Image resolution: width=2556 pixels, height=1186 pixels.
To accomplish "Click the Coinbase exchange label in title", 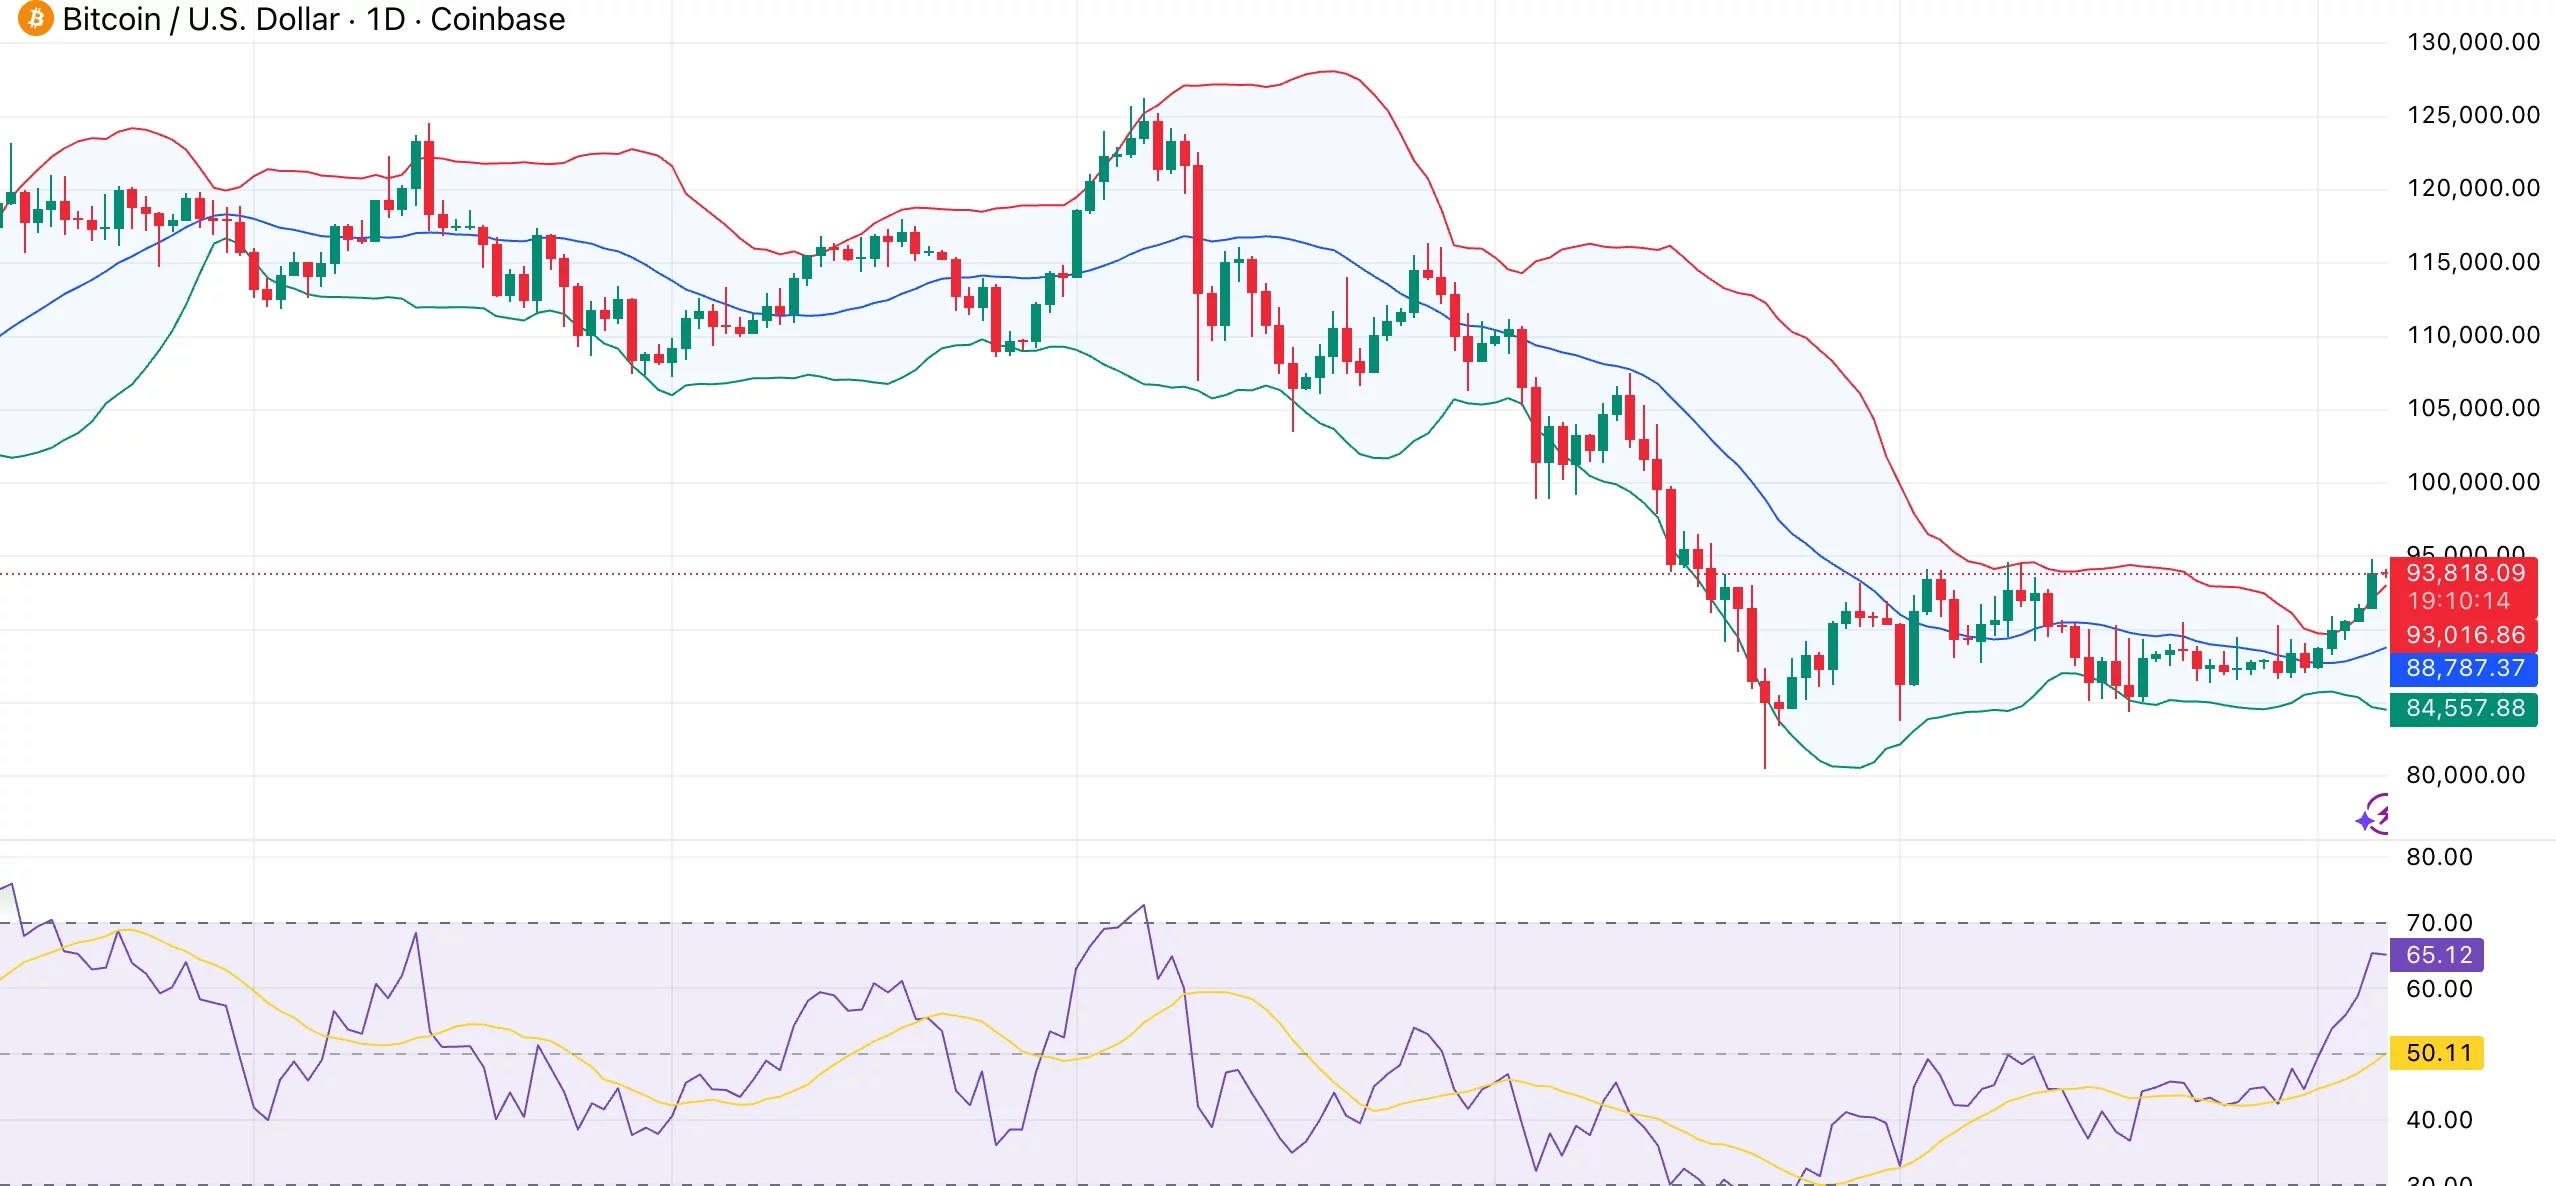I will (x=497, y=19).
